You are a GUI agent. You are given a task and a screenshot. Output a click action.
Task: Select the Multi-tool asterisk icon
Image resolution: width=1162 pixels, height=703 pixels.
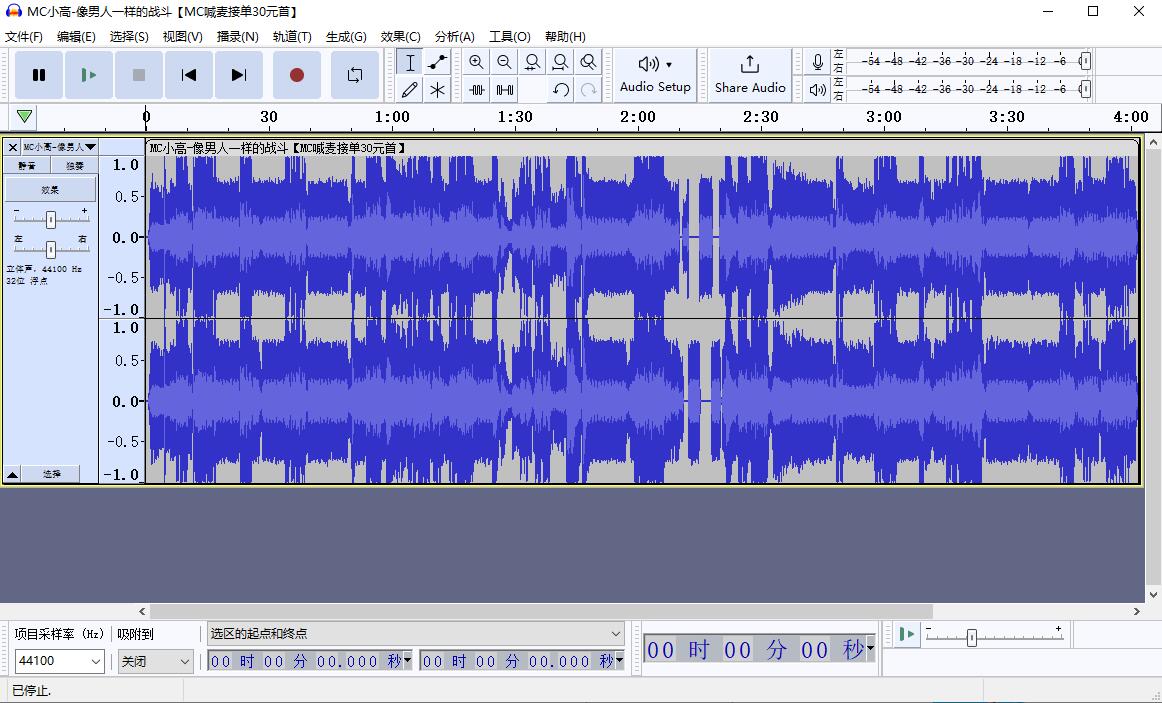(437, 90)
